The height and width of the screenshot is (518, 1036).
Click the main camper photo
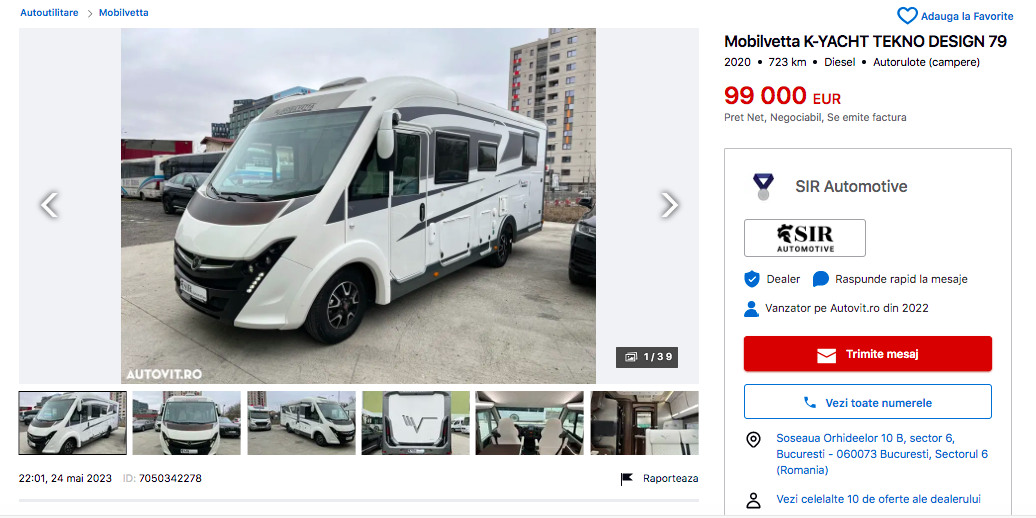[358, 205]
